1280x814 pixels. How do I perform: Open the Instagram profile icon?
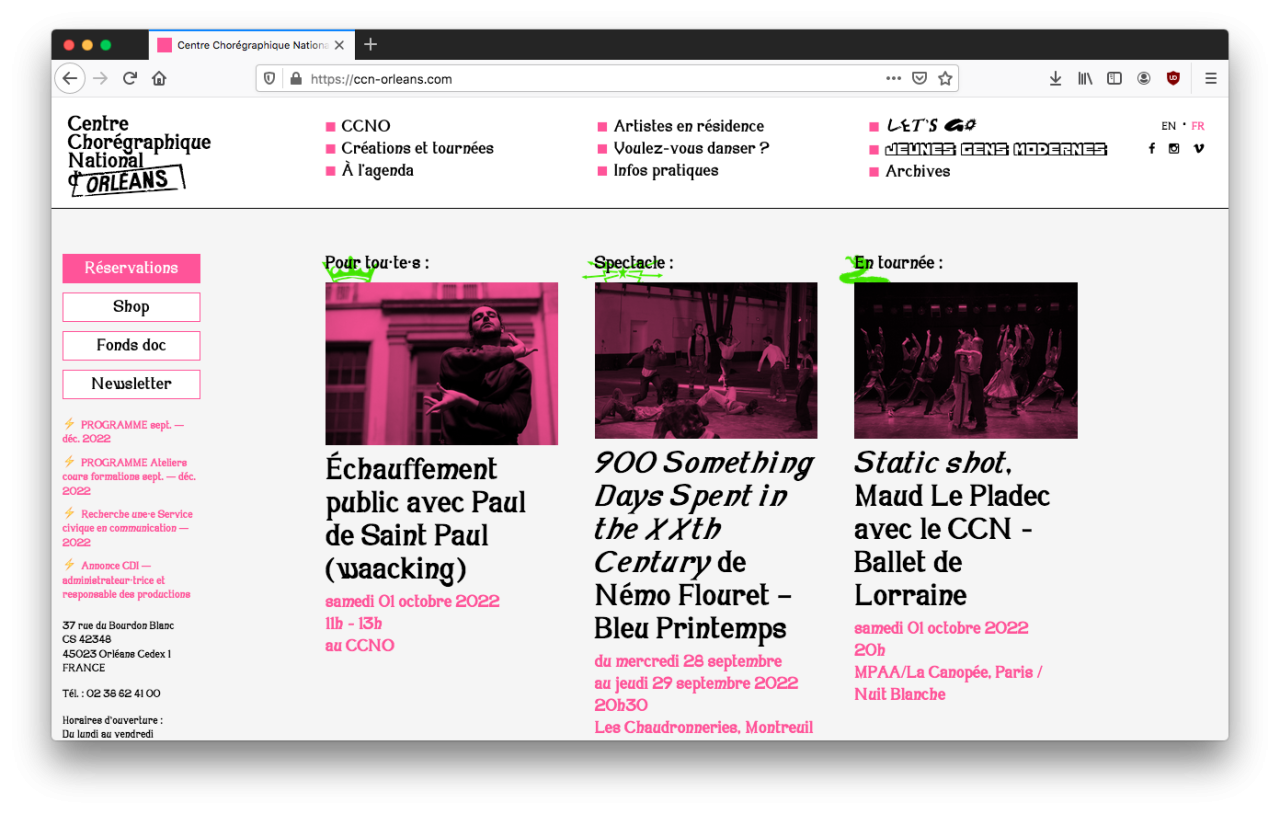[x=1174, y=148]
